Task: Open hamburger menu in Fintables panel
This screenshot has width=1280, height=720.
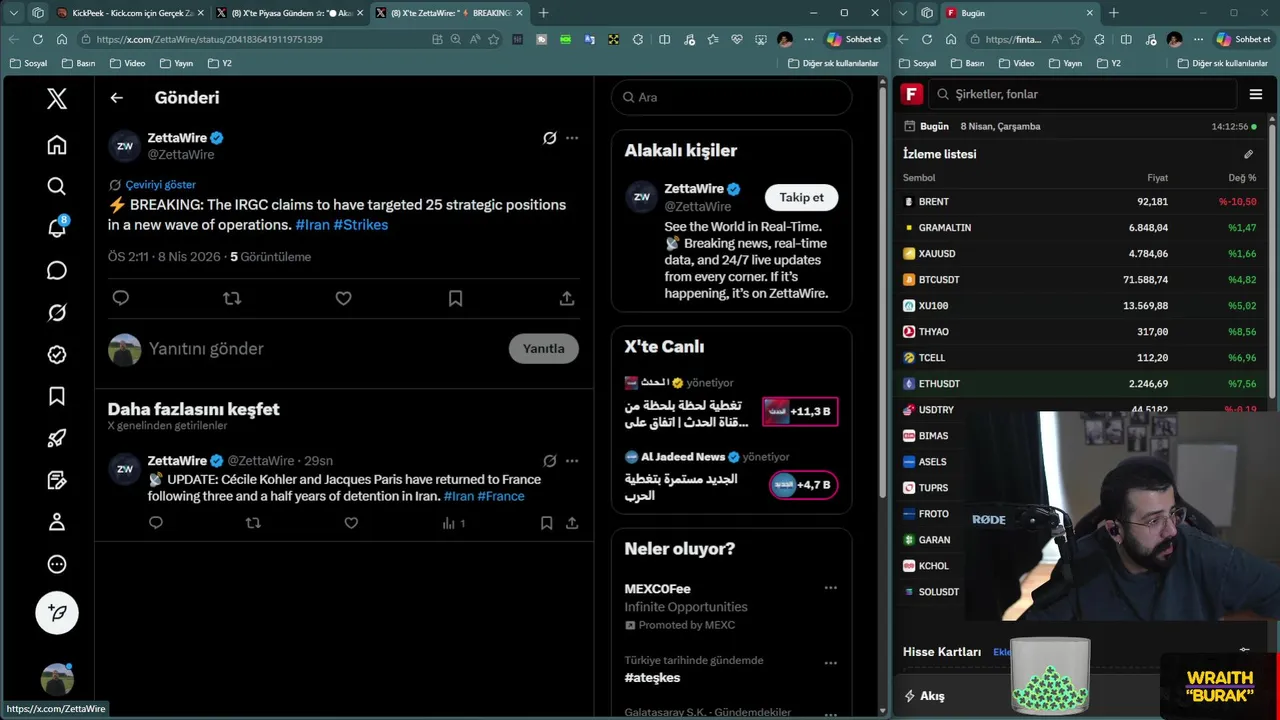Action: [1256, 94]
